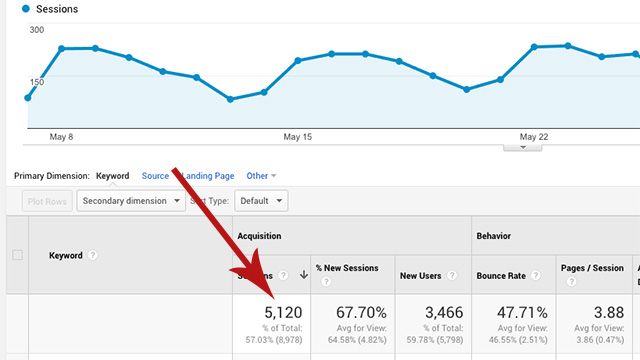Open the Pages / Session help icon
The width and height of the screenshot is (640, 360).
571,281
